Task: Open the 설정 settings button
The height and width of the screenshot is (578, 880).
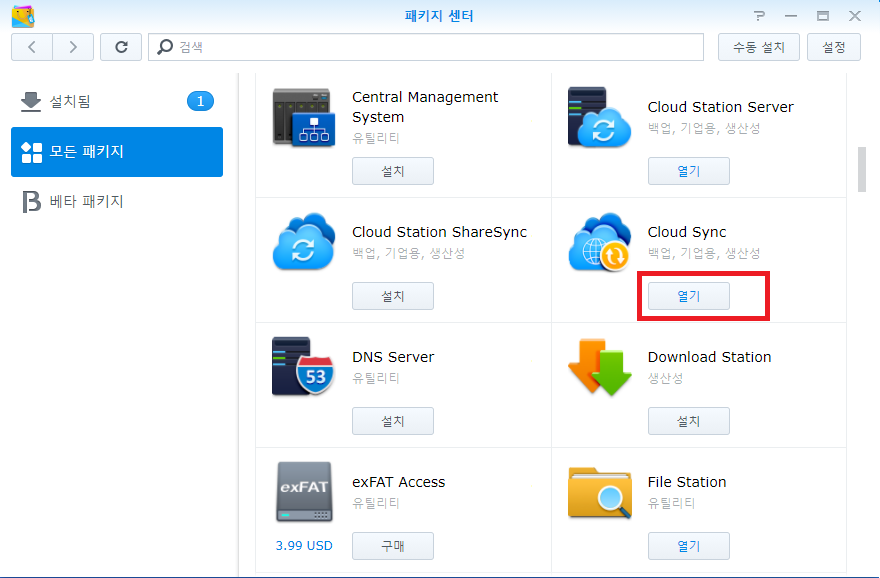Action: point(833,47)
